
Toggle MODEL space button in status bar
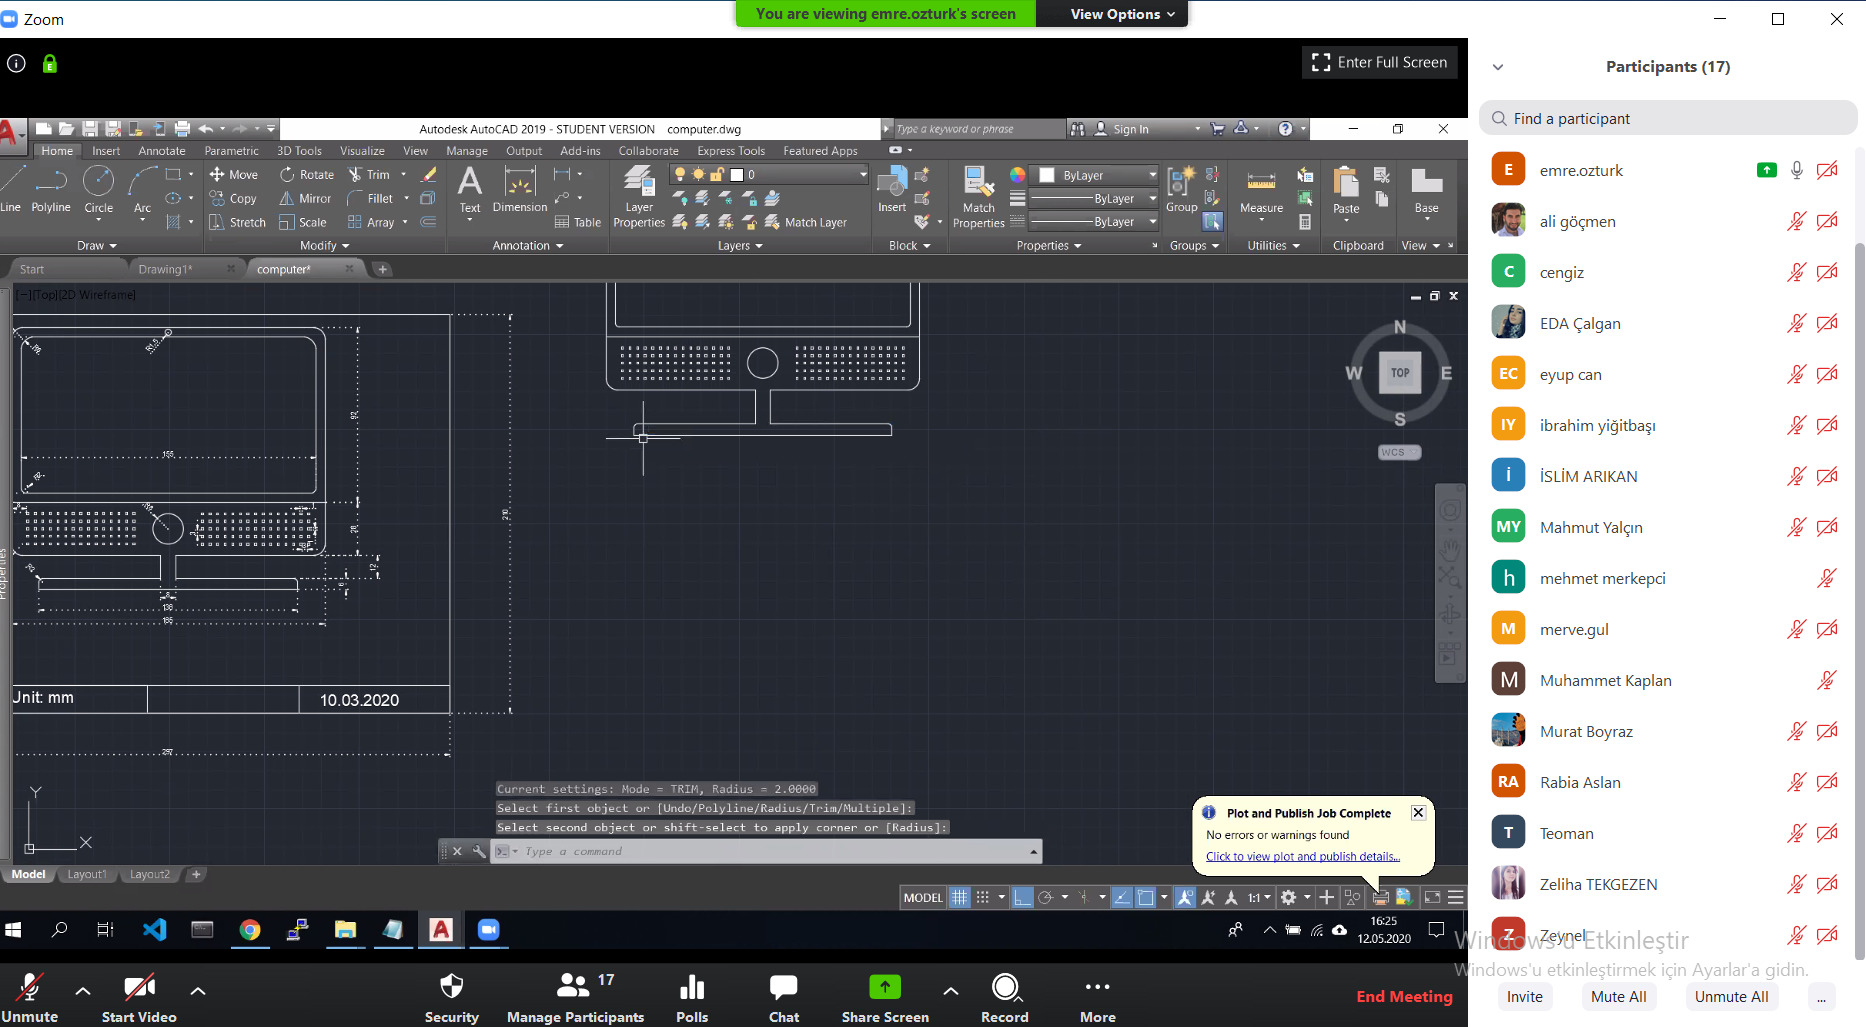tap(922, 897)
